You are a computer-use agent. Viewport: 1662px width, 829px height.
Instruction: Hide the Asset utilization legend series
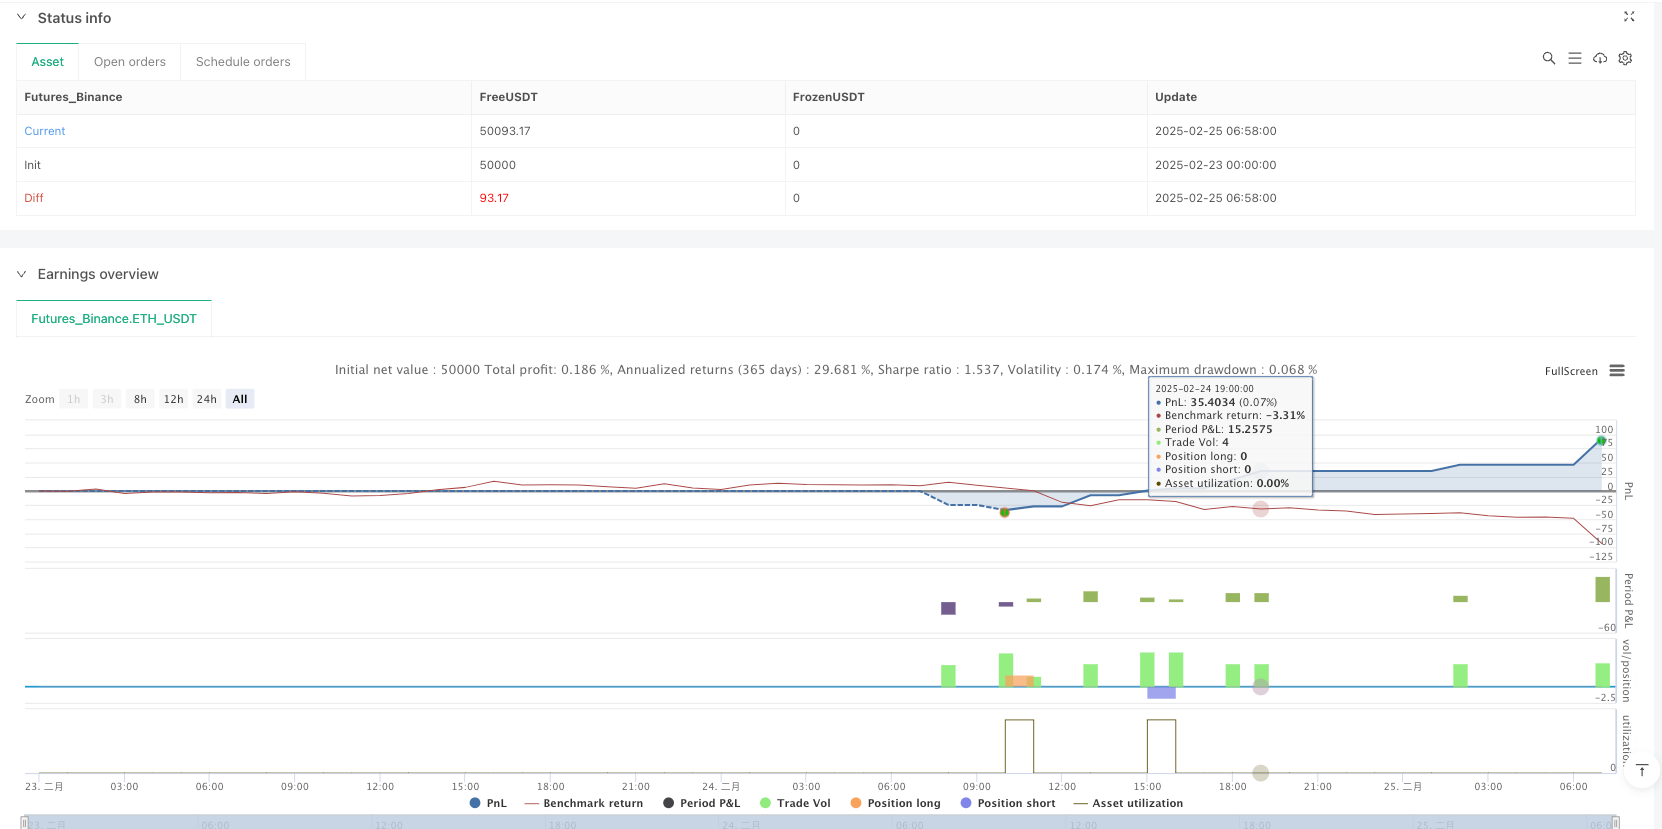[1128, 803]
